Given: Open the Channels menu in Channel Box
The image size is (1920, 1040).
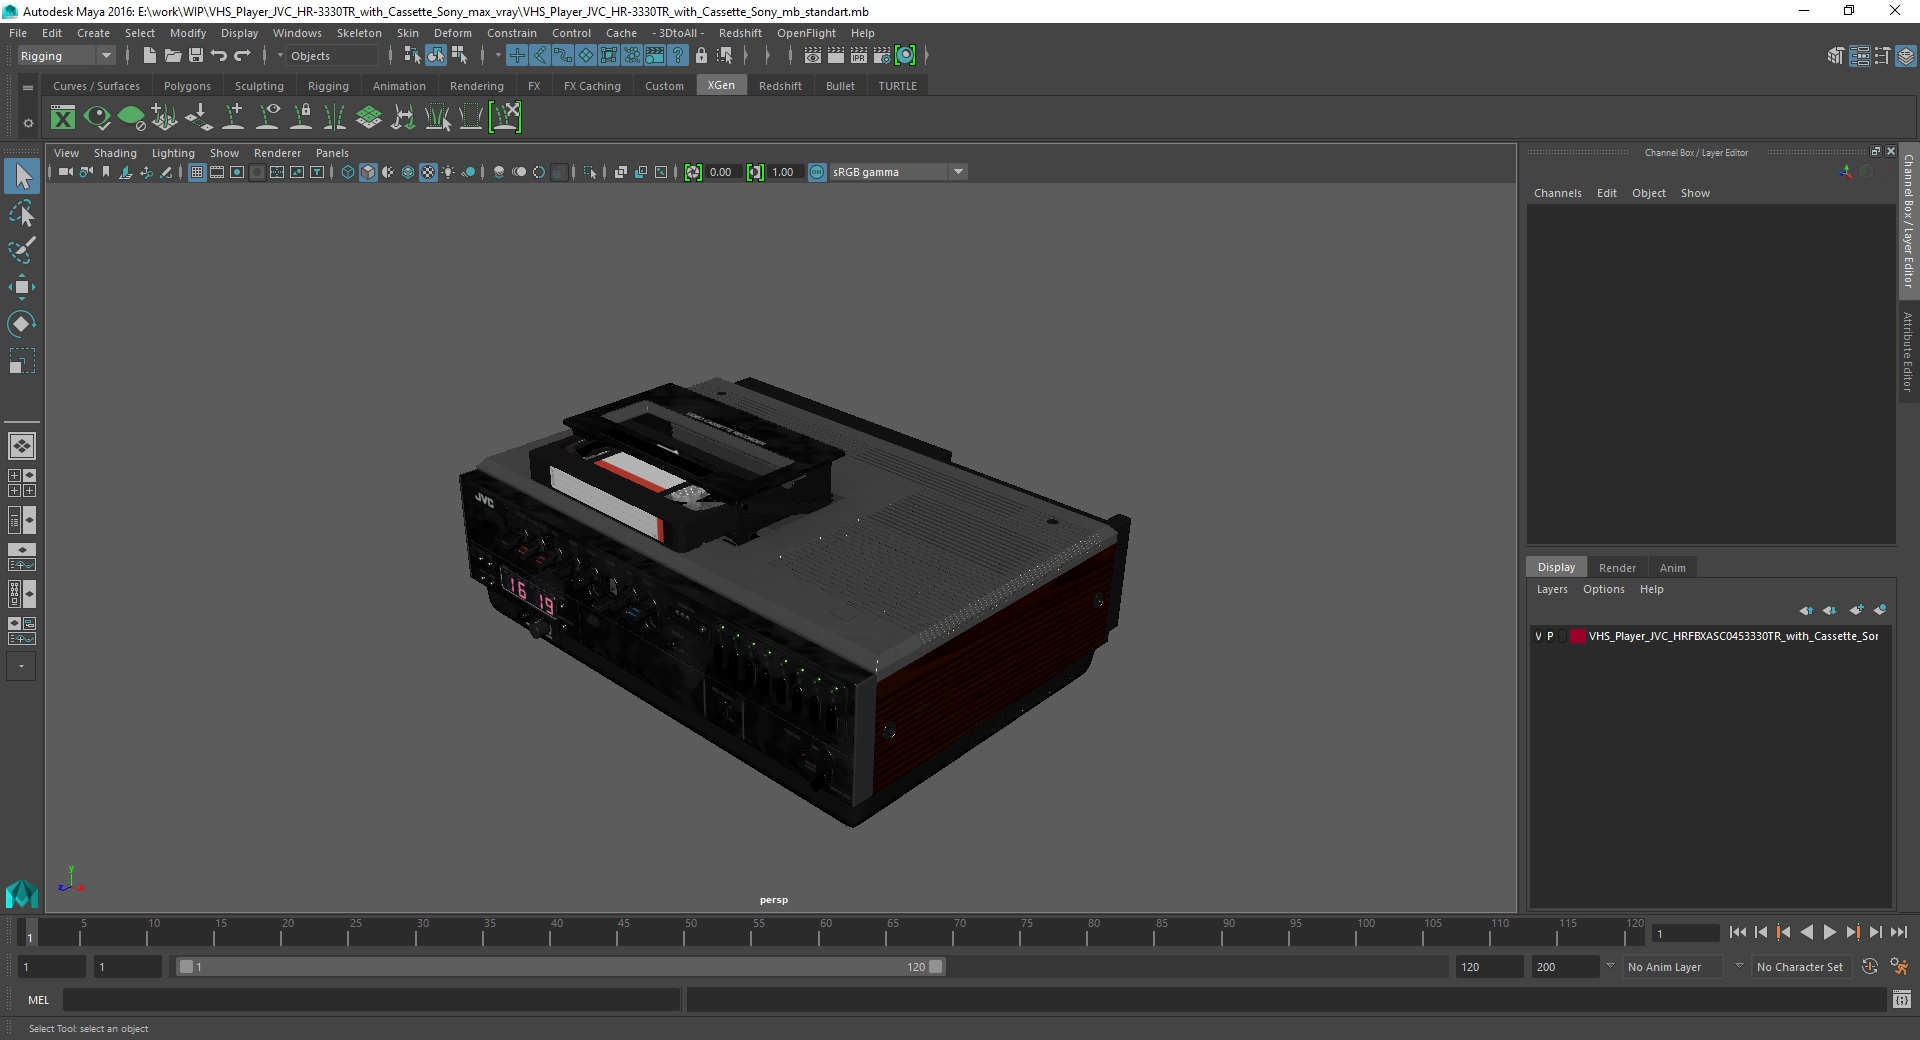Looking at the screenshot, I should point(1557,193).
